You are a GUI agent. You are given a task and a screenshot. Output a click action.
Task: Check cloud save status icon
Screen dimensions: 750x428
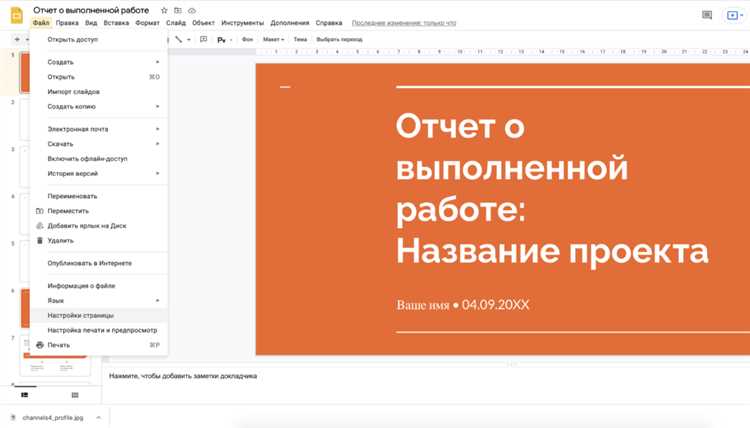(192, 10)
